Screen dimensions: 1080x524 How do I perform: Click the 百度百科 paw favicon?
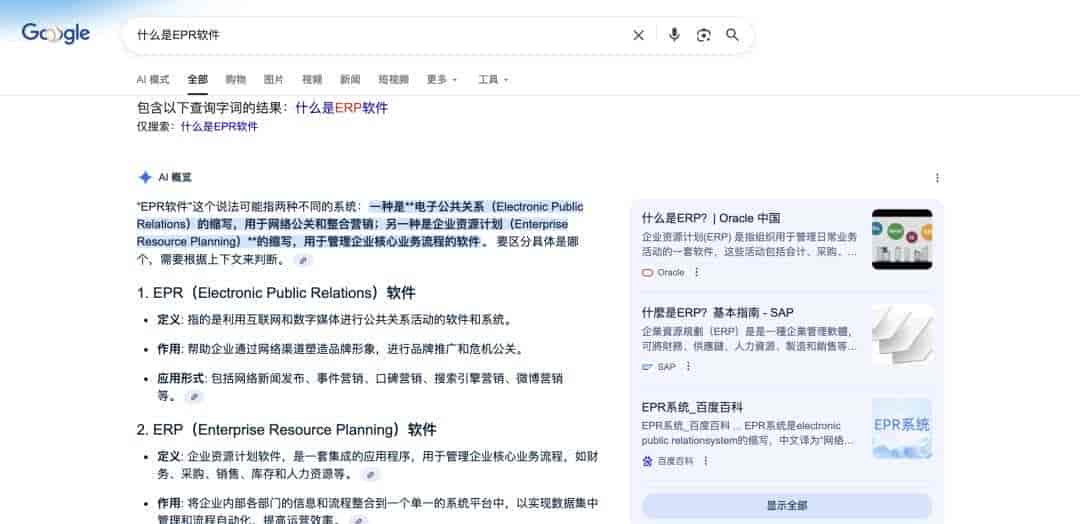click(x=647, y=461)
